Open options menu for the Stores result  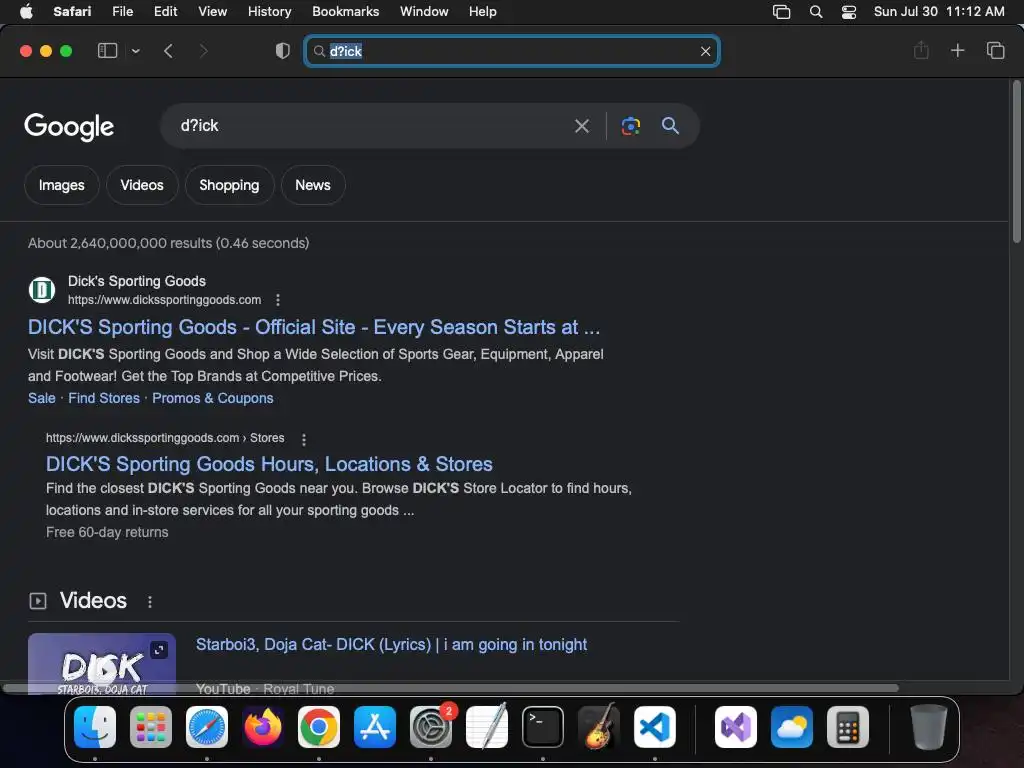tap(304, 439)
